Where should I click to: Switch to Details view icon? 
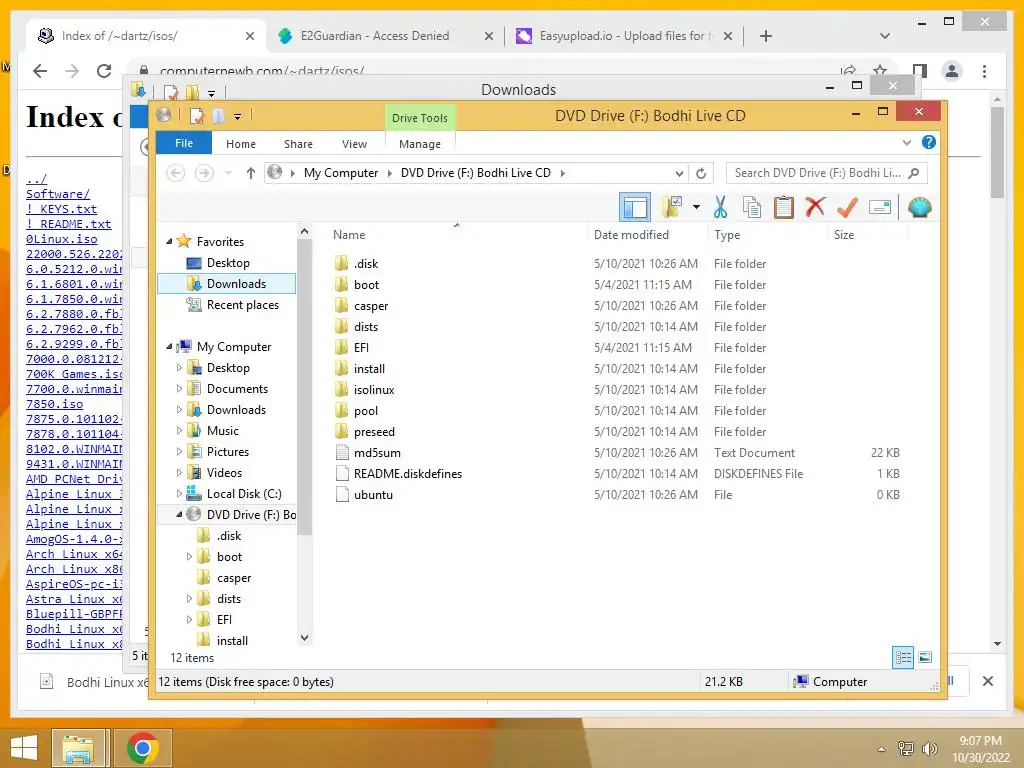tap(903, 658)
